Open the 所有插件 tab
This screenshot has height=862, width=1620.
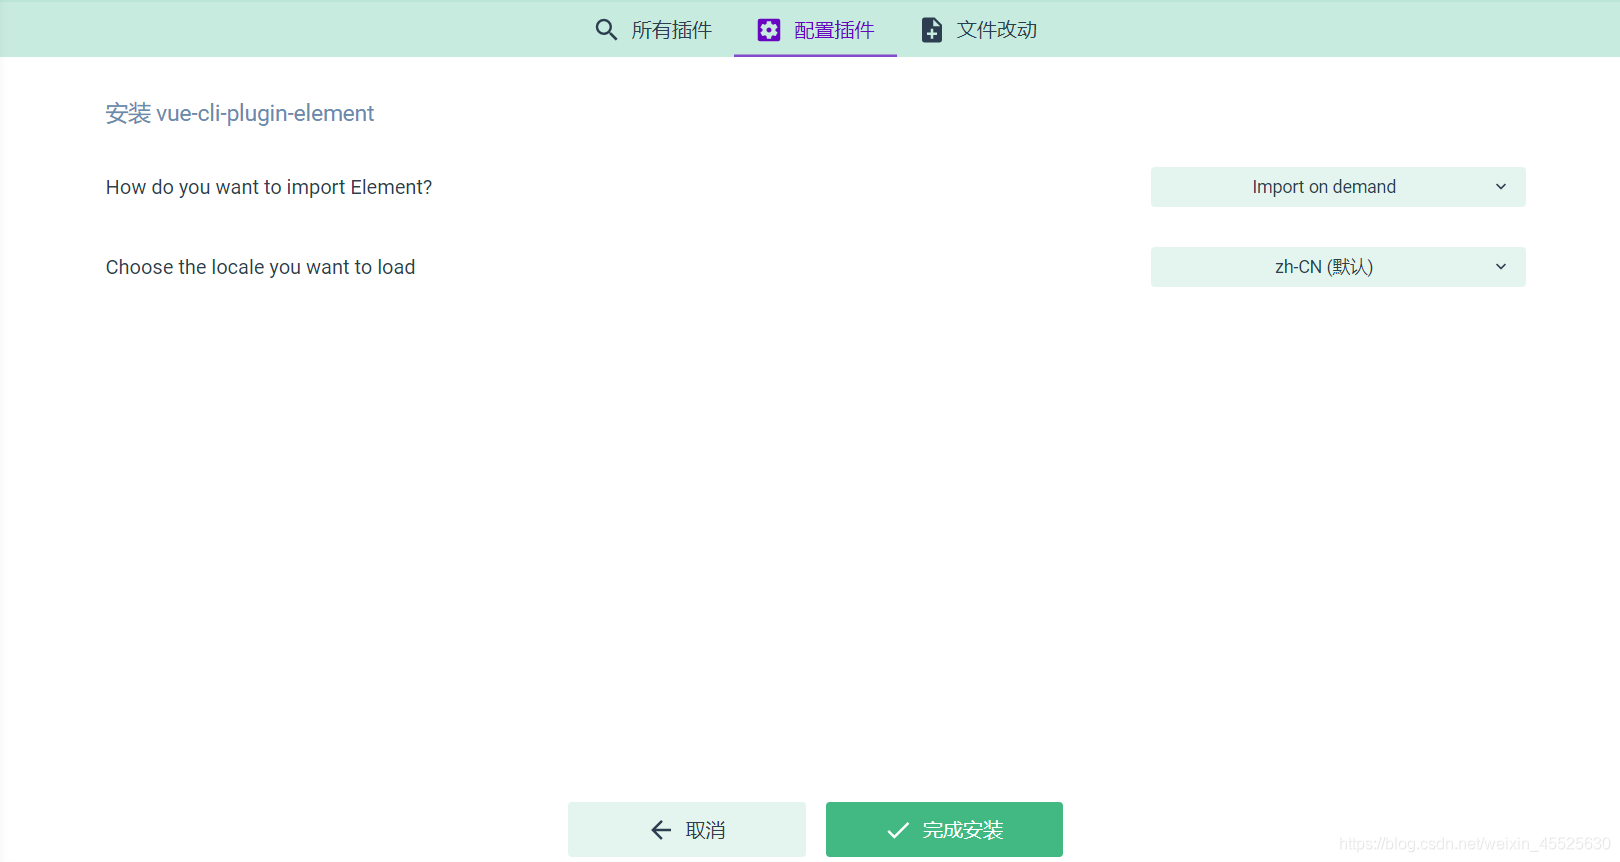(653, 29)
